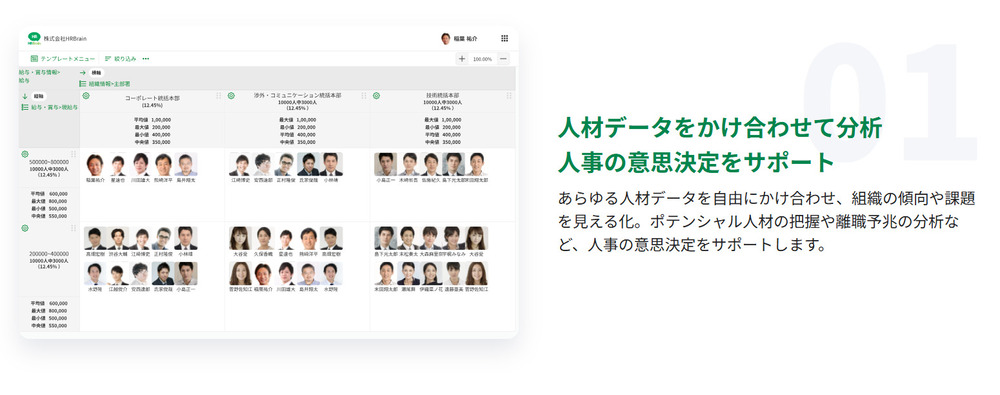Screen dimensions: 1000x395
Task: Click the down arrow beside 縦軸
Action: (25, 96)
